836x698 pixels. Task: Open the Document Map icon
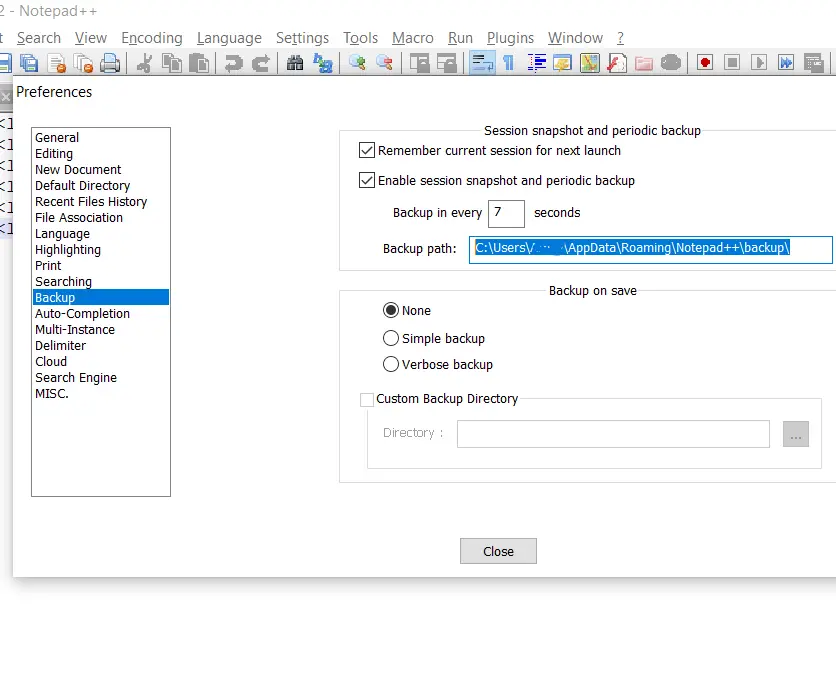(x=590, y=63)
